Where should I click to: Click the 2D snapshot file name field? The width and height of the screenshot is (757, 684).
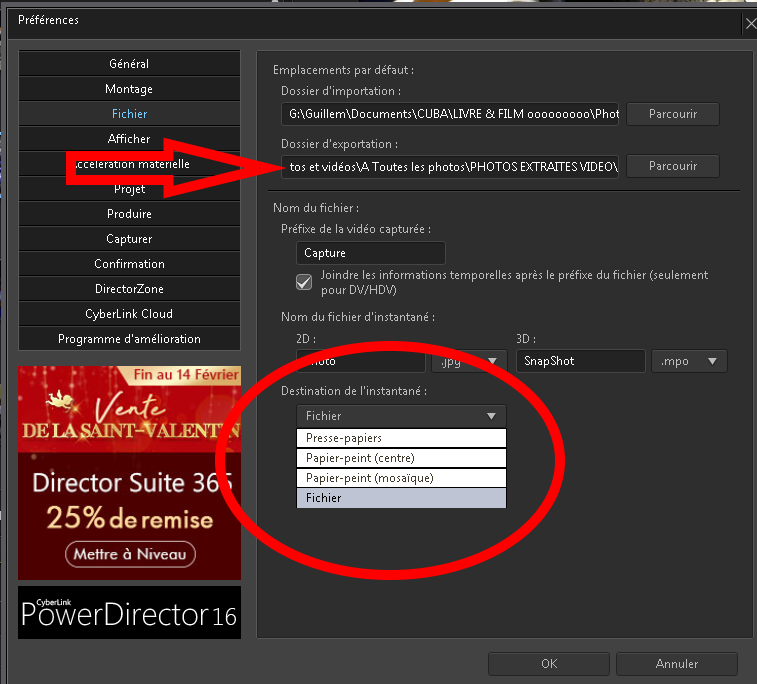coord(361,361)
